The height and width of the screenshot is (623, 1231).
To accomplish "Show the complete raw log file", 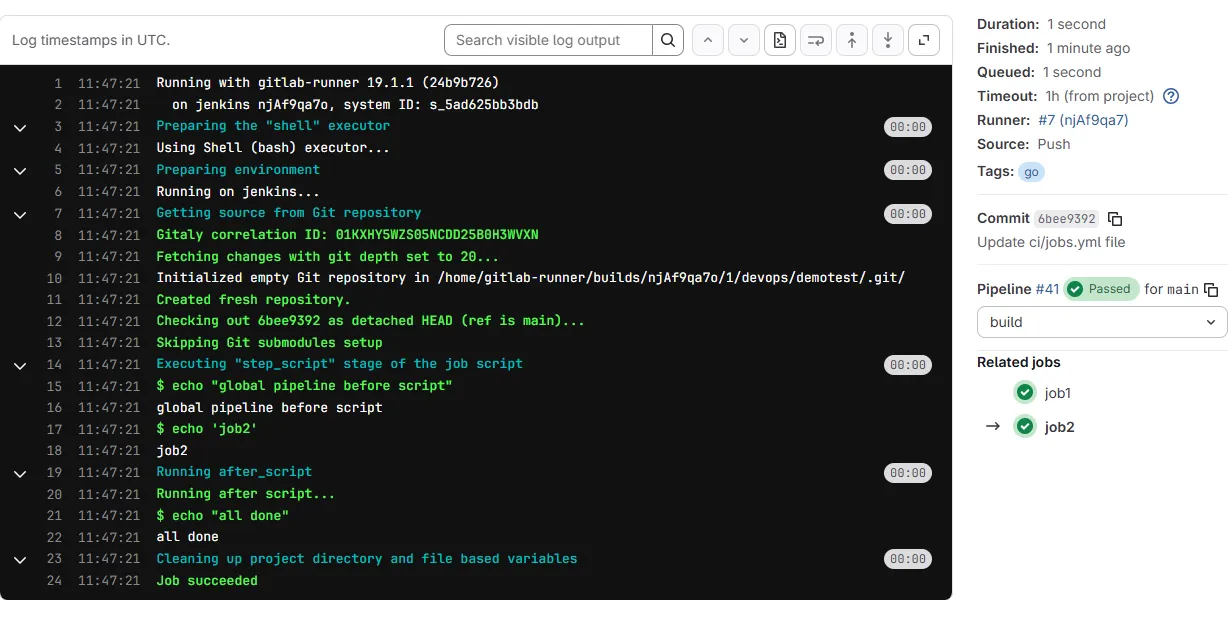I will [780, 40].
